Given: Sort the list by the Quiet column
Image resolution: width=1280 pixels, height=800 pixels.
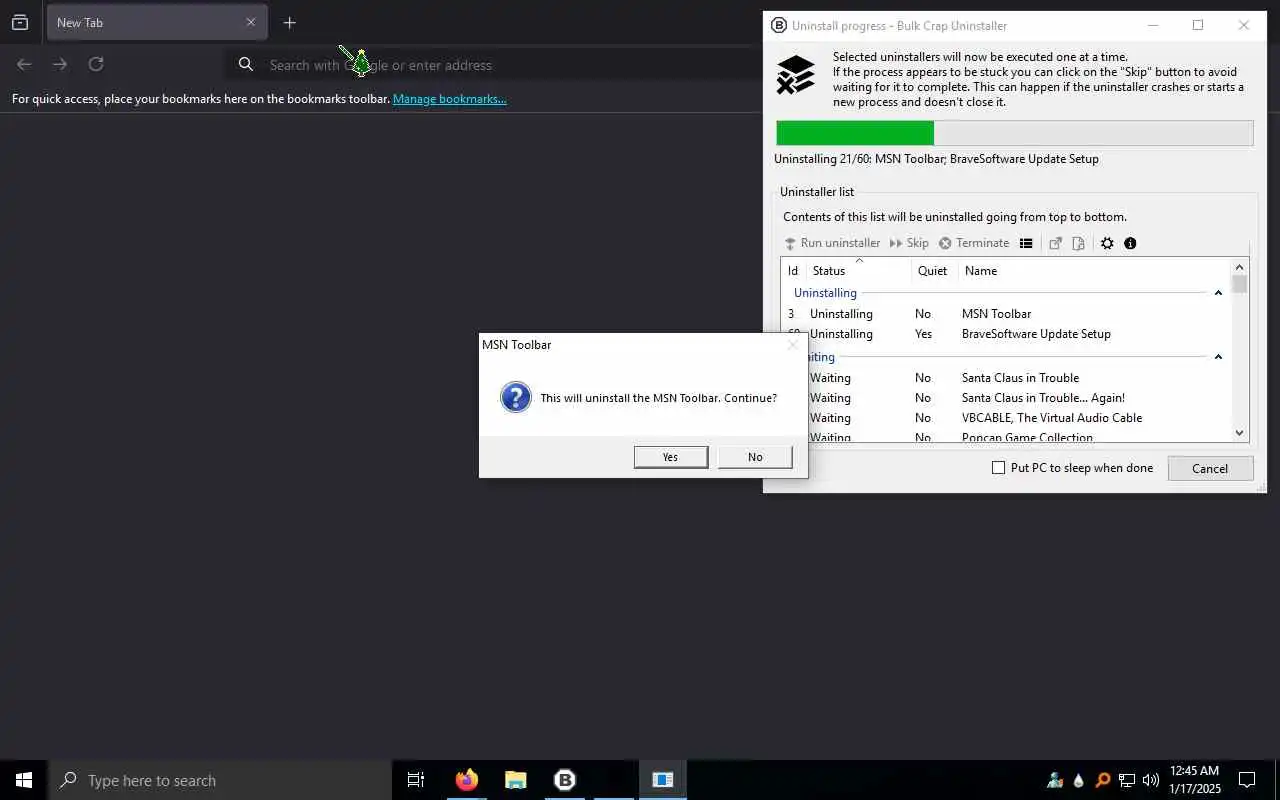Looking at the screenshot, I should [933, 270].
